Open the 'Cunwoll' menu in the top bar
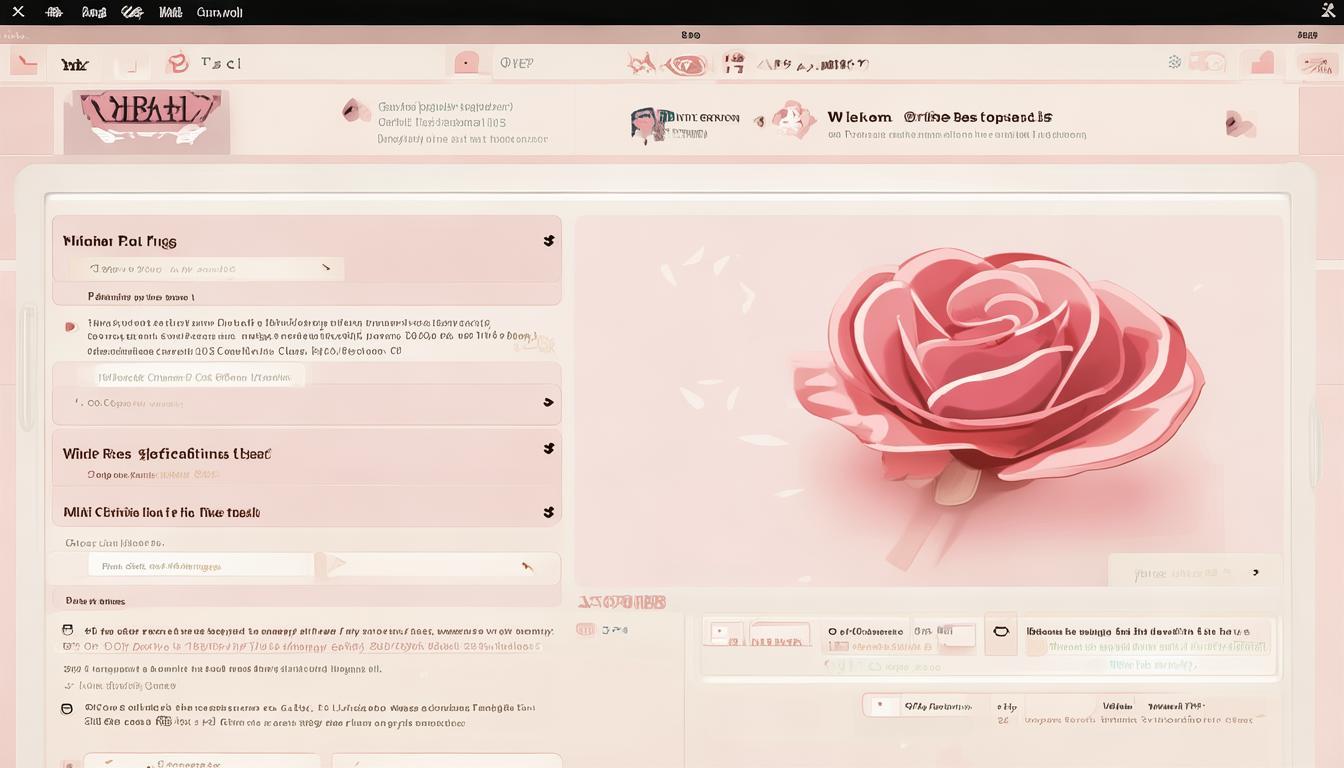The height and width of the screenshot is (768, 1344). pos(219,13)
